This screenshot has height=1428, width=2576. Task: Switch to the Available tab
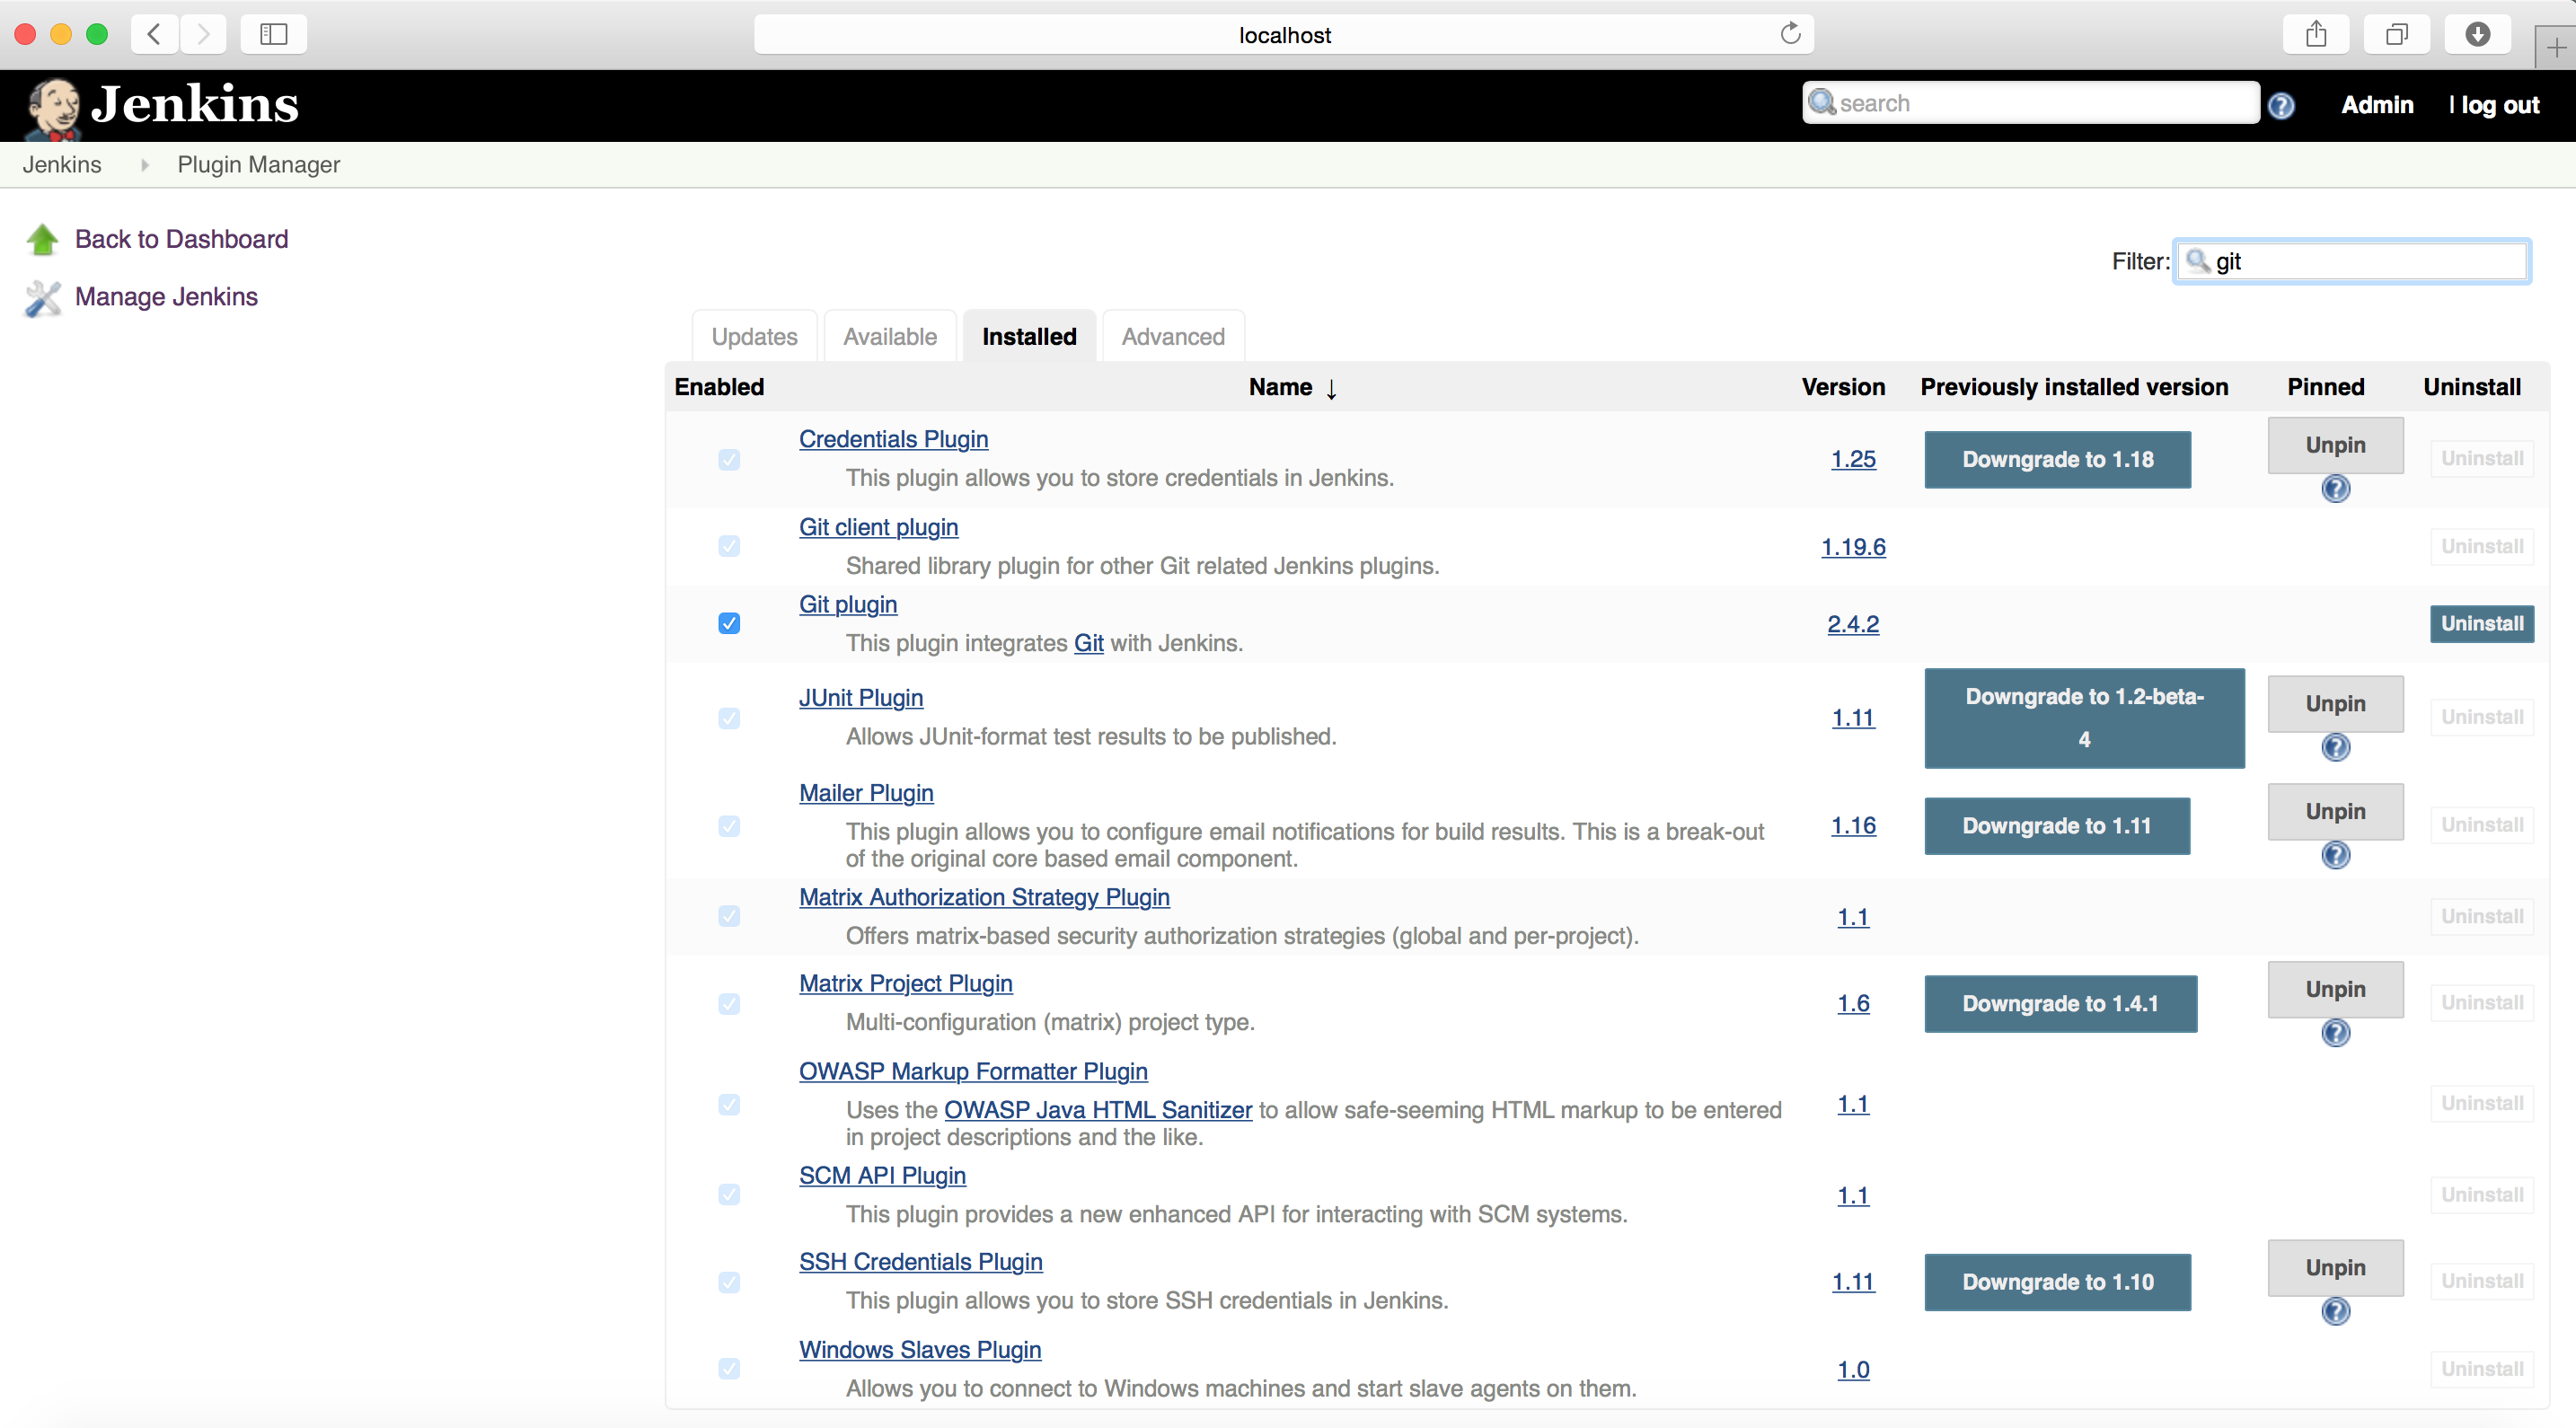pos(890,337)
